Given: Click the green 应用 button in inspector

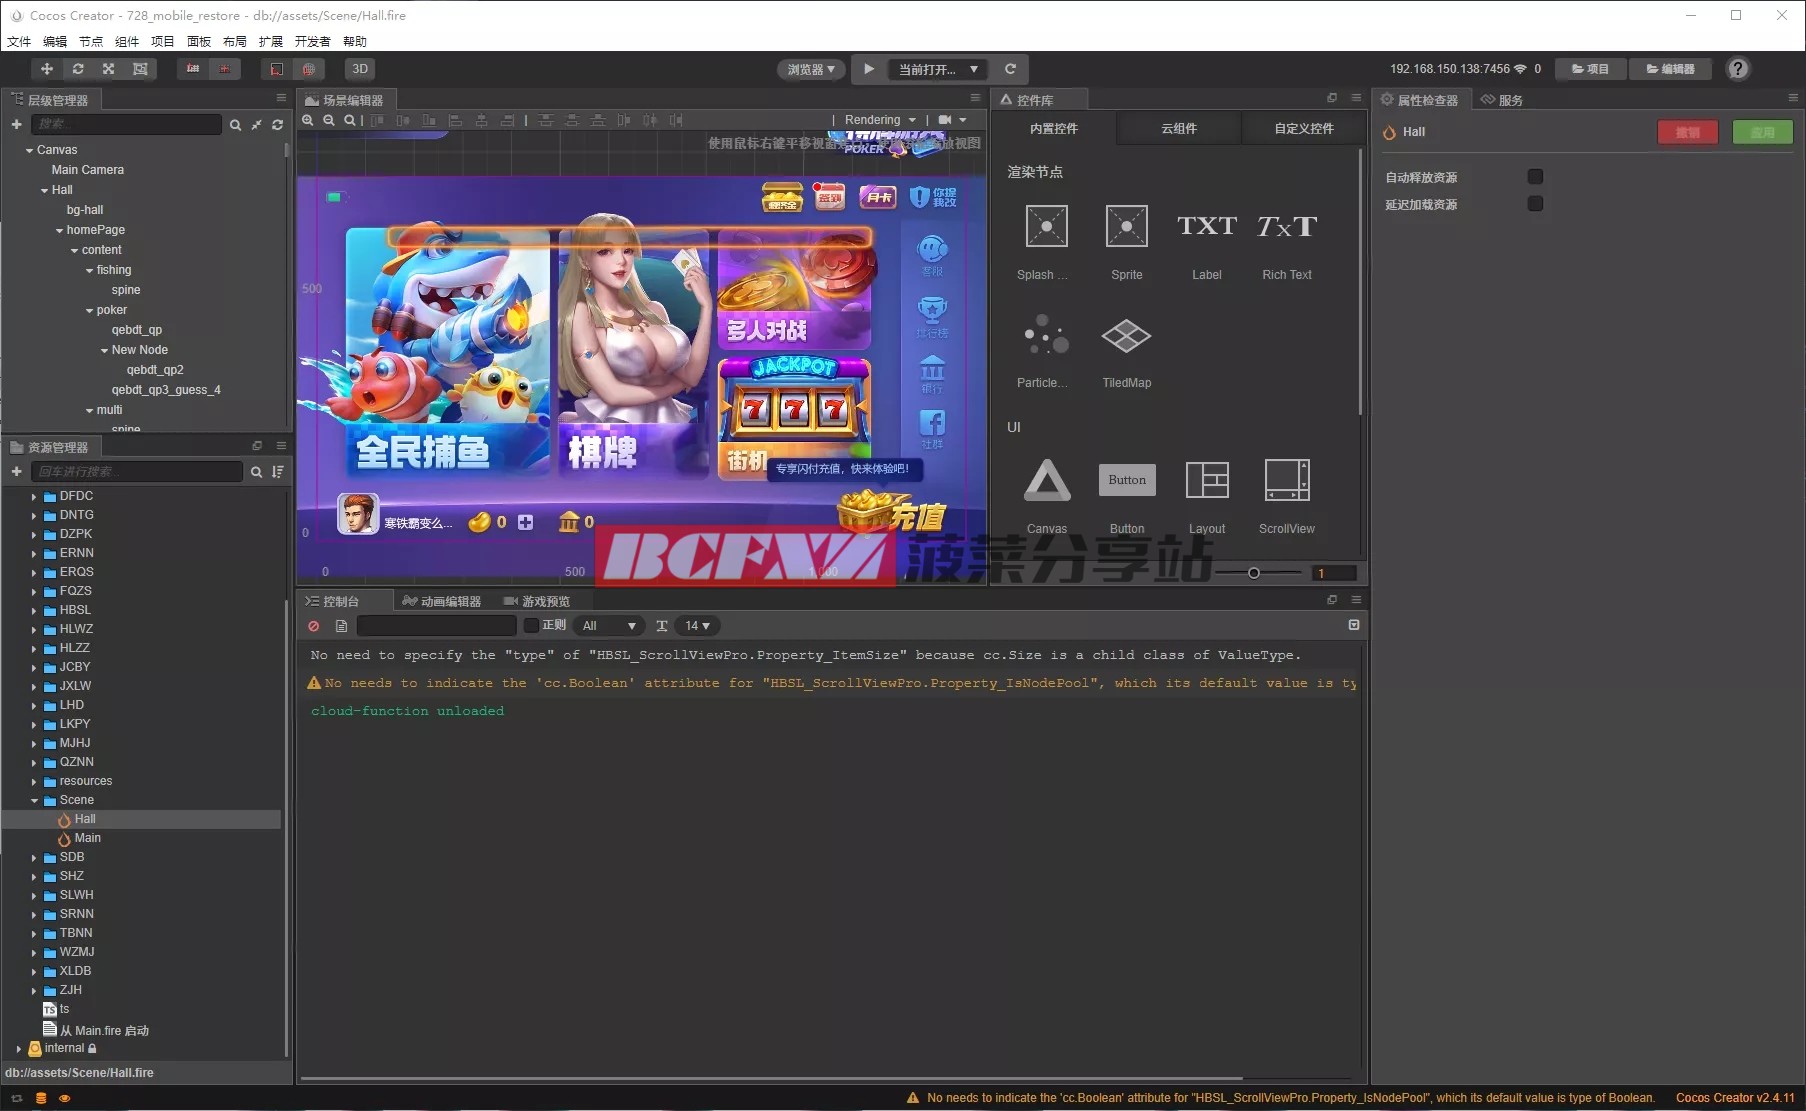Looking at the screenshot, I should click(1762, 132).
